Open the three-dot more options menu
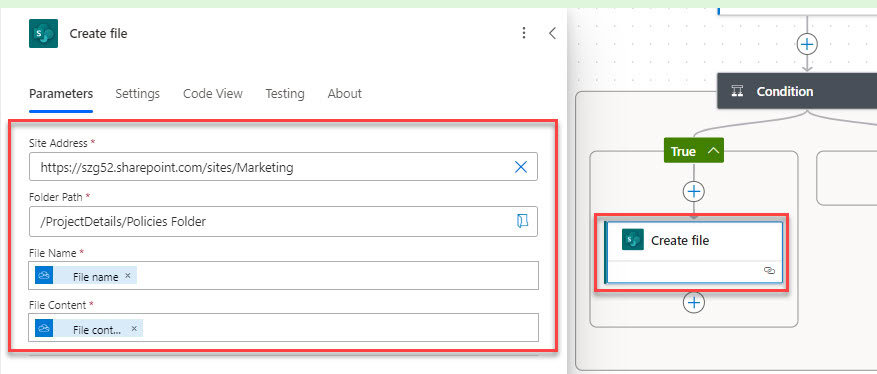The image size is (877, 374). [524, 33]
